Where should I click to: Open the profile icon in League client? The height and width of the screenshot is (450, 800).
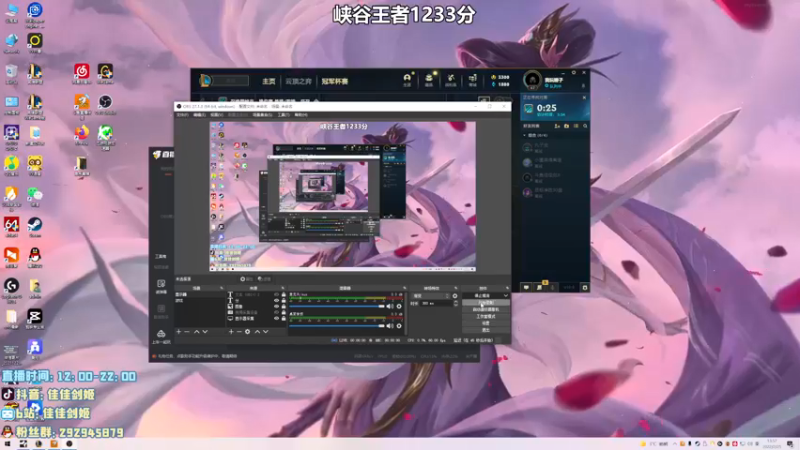[x=407, y=78]
